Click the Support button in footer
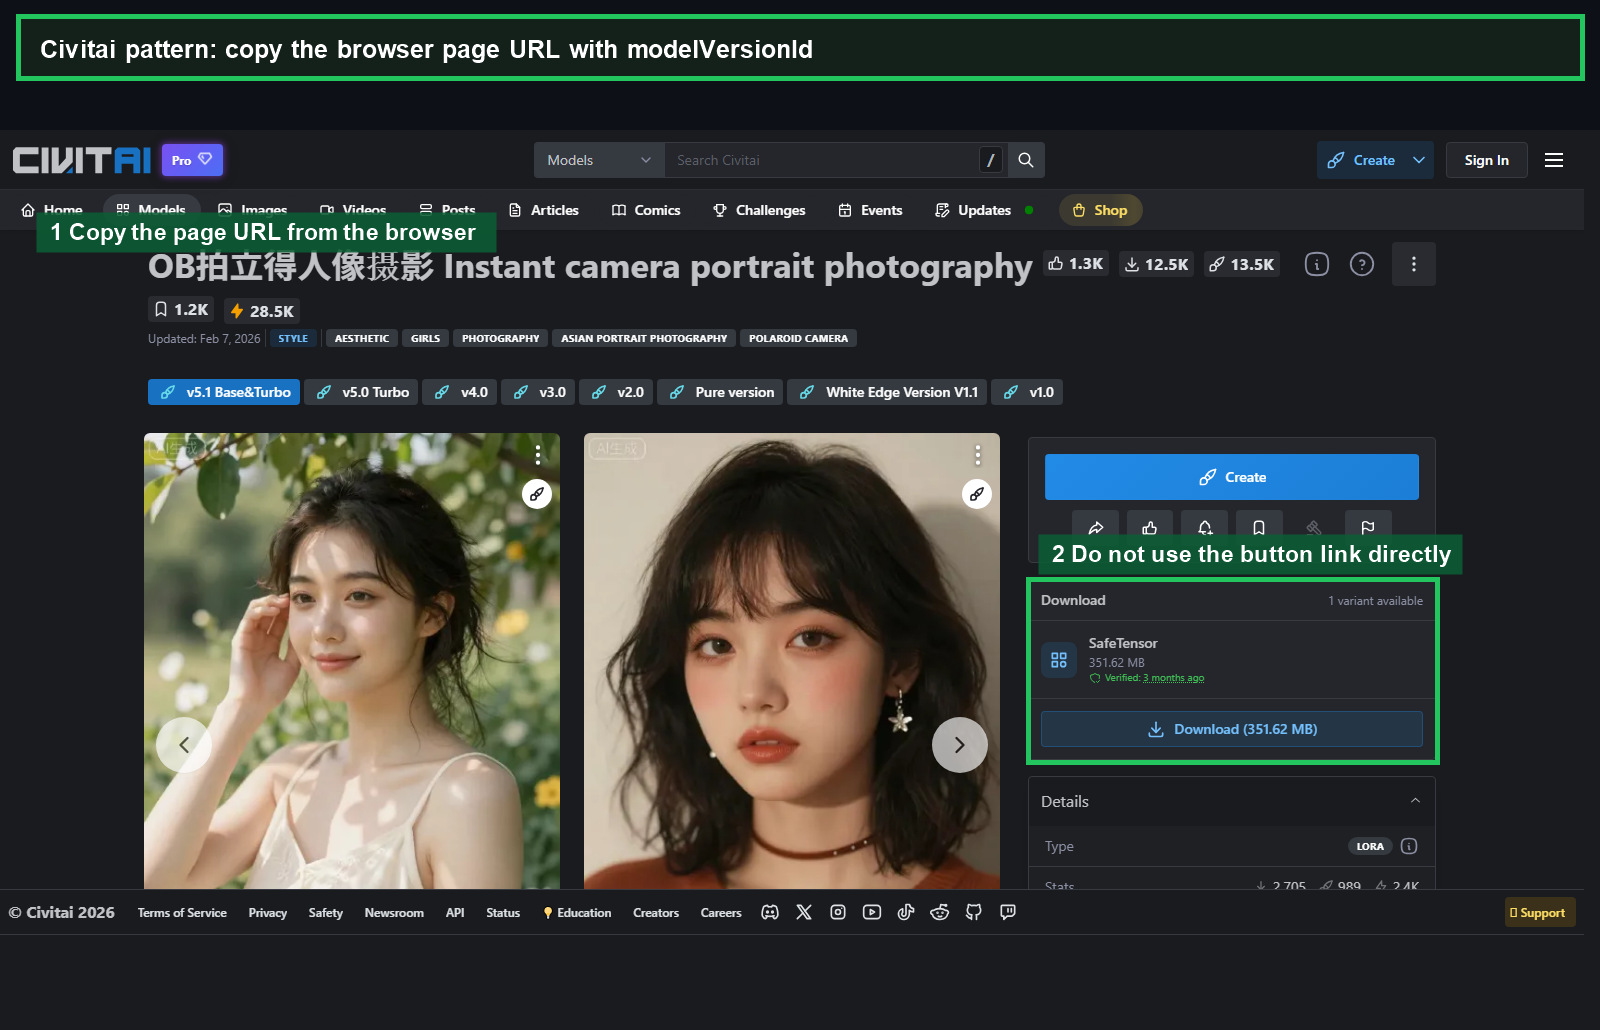1600x1030 pixels. [1540, 912]
